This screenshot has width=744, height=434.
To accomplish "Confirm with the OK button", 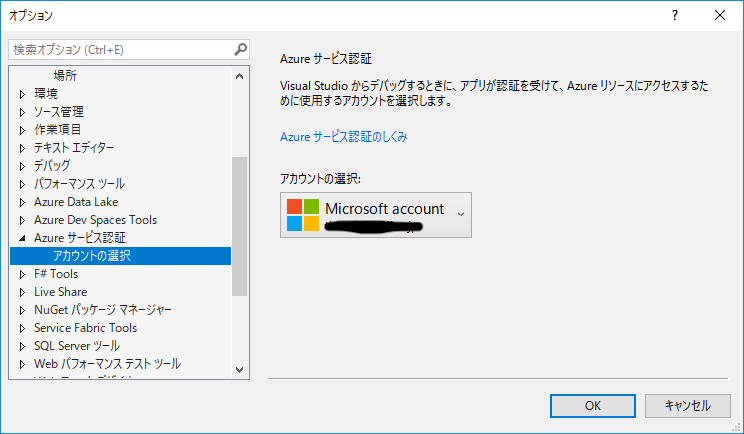I will pos(593,406).
